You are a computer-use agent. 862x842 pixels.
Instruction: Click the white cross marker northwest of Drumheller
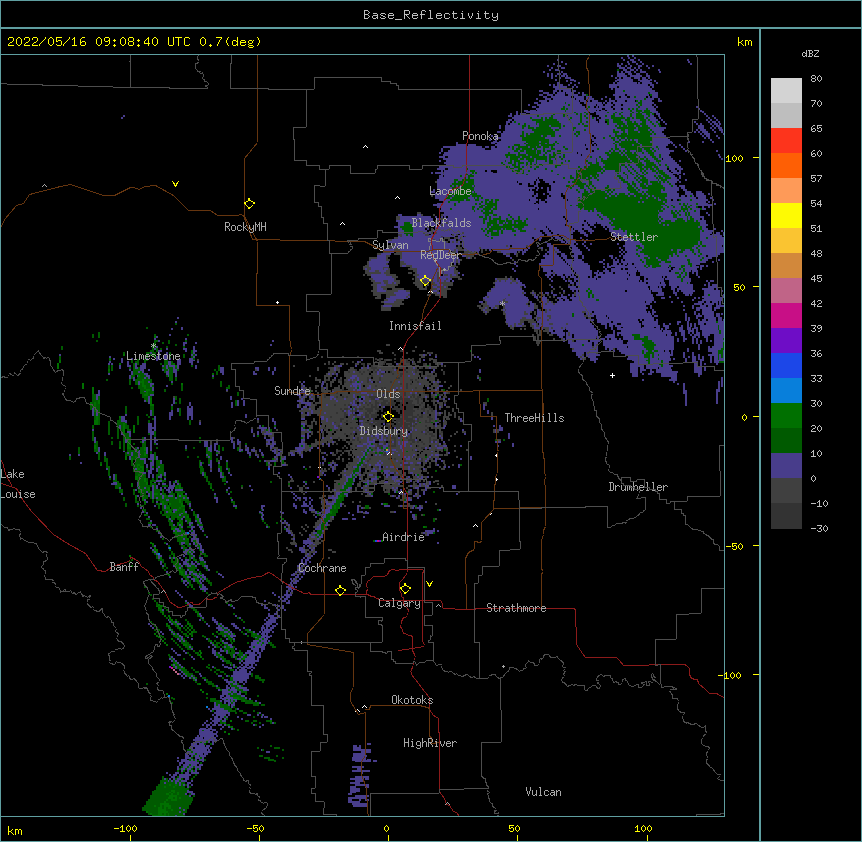pyautogui.click(x=612, y=375)
